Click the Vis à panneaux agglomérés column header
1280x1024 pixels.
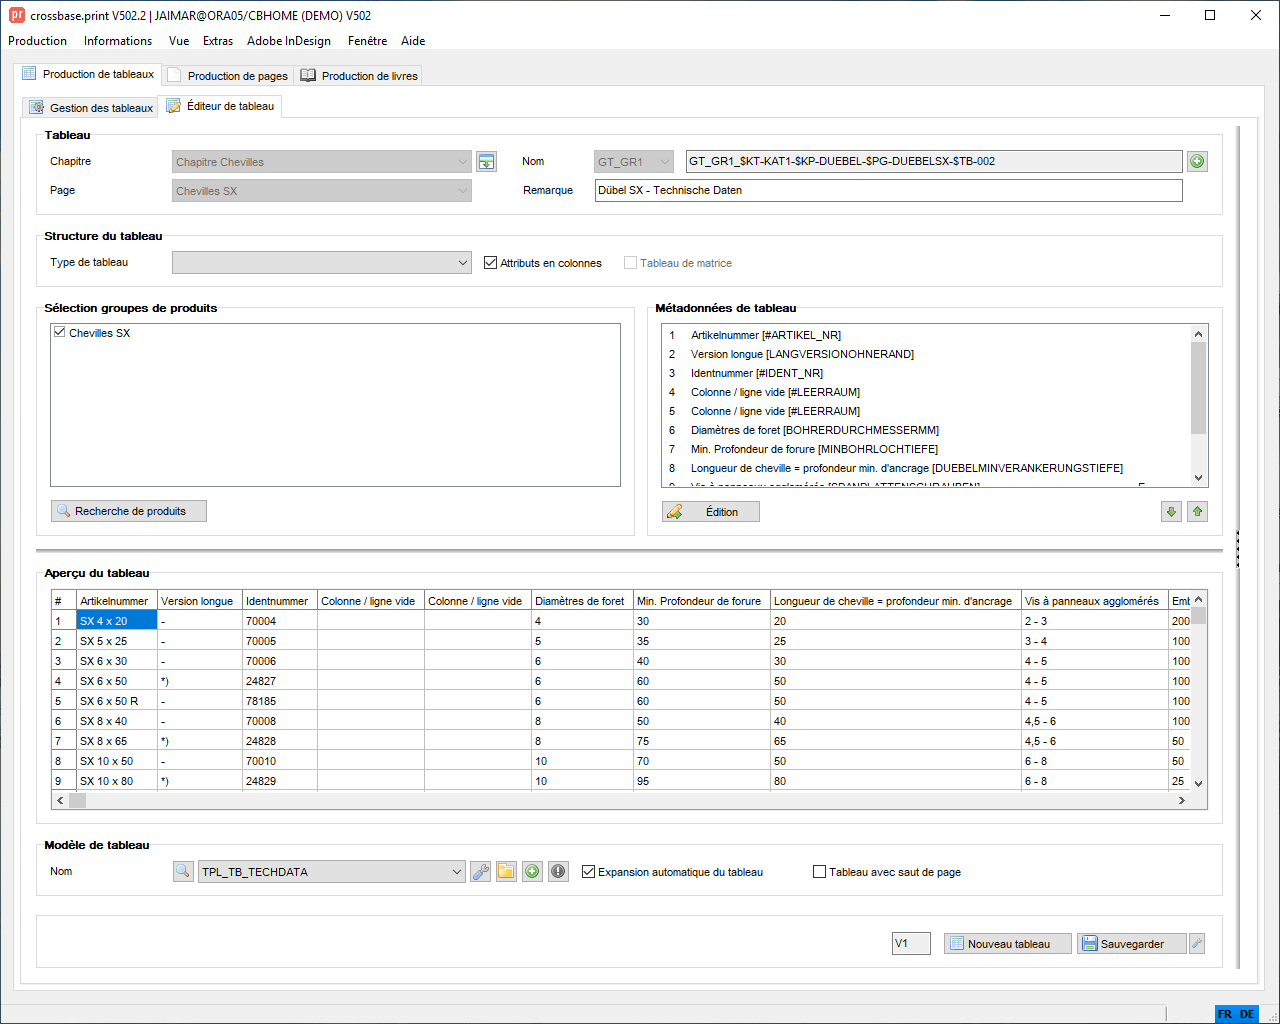pyautogui.click(x=1094, y=601)
